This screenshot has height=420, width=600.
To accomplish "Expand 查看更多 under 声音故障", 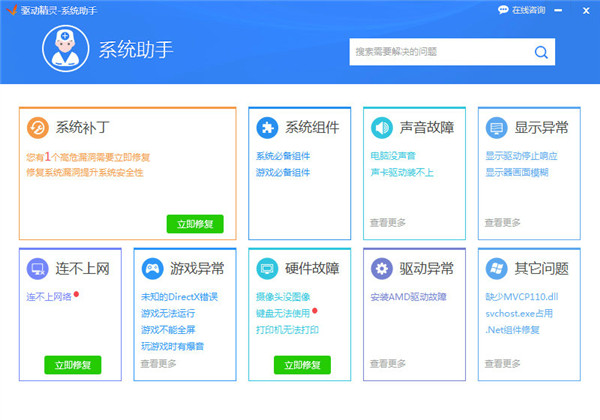I will (388, 223).
